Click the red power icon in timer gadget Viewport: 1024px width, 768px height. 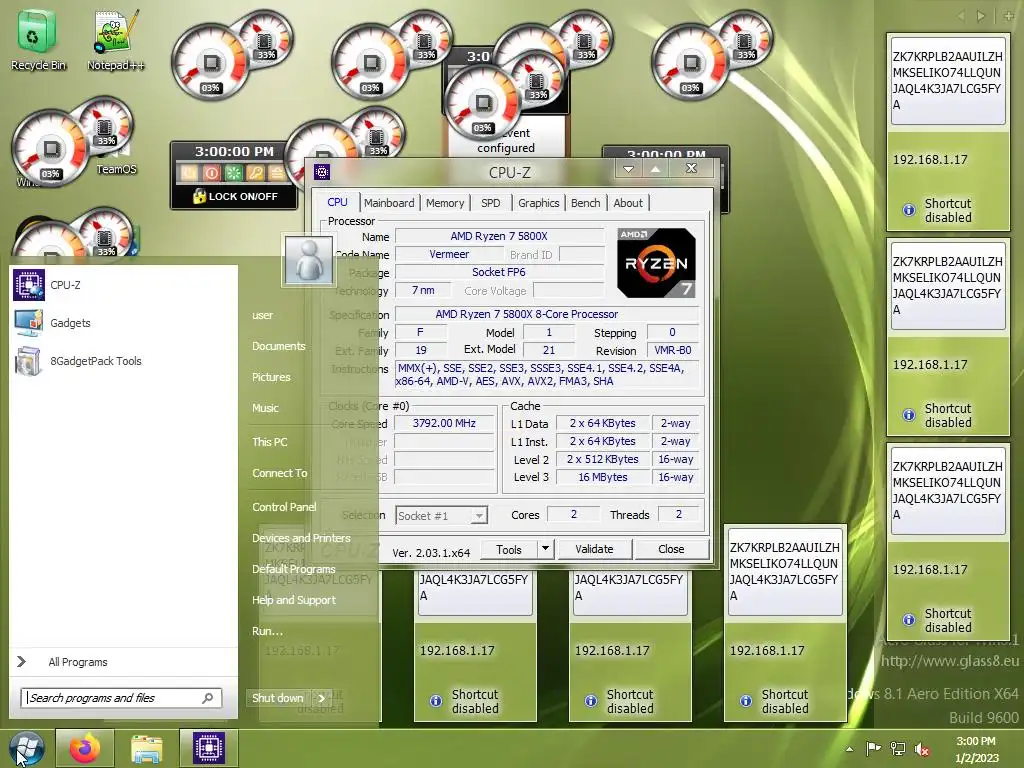(212, 173)
